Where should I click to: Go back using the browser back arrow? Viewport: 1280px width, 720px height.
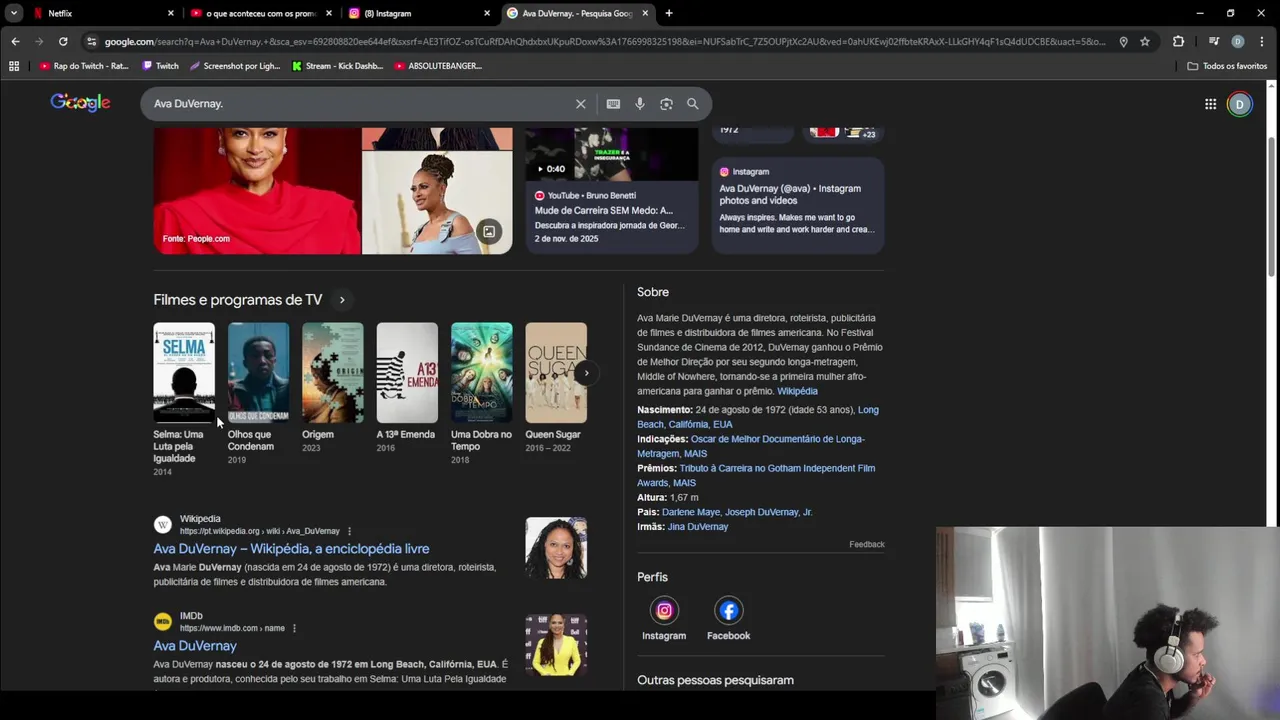point(15,41)
